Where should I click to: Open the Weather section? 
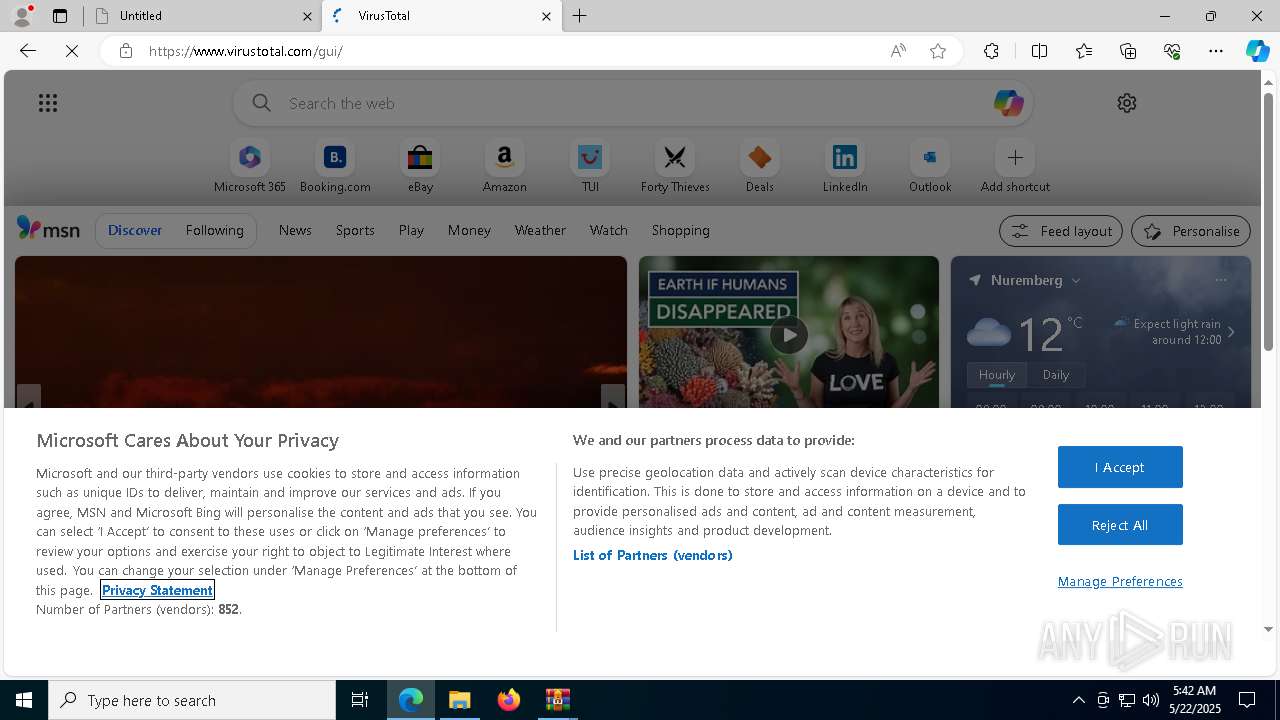coord(540,230)
